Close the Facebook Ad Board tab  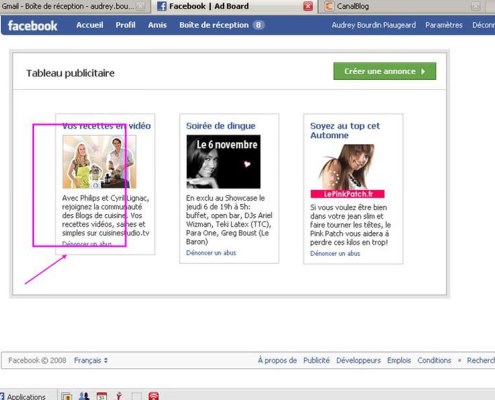pos(308,6)
